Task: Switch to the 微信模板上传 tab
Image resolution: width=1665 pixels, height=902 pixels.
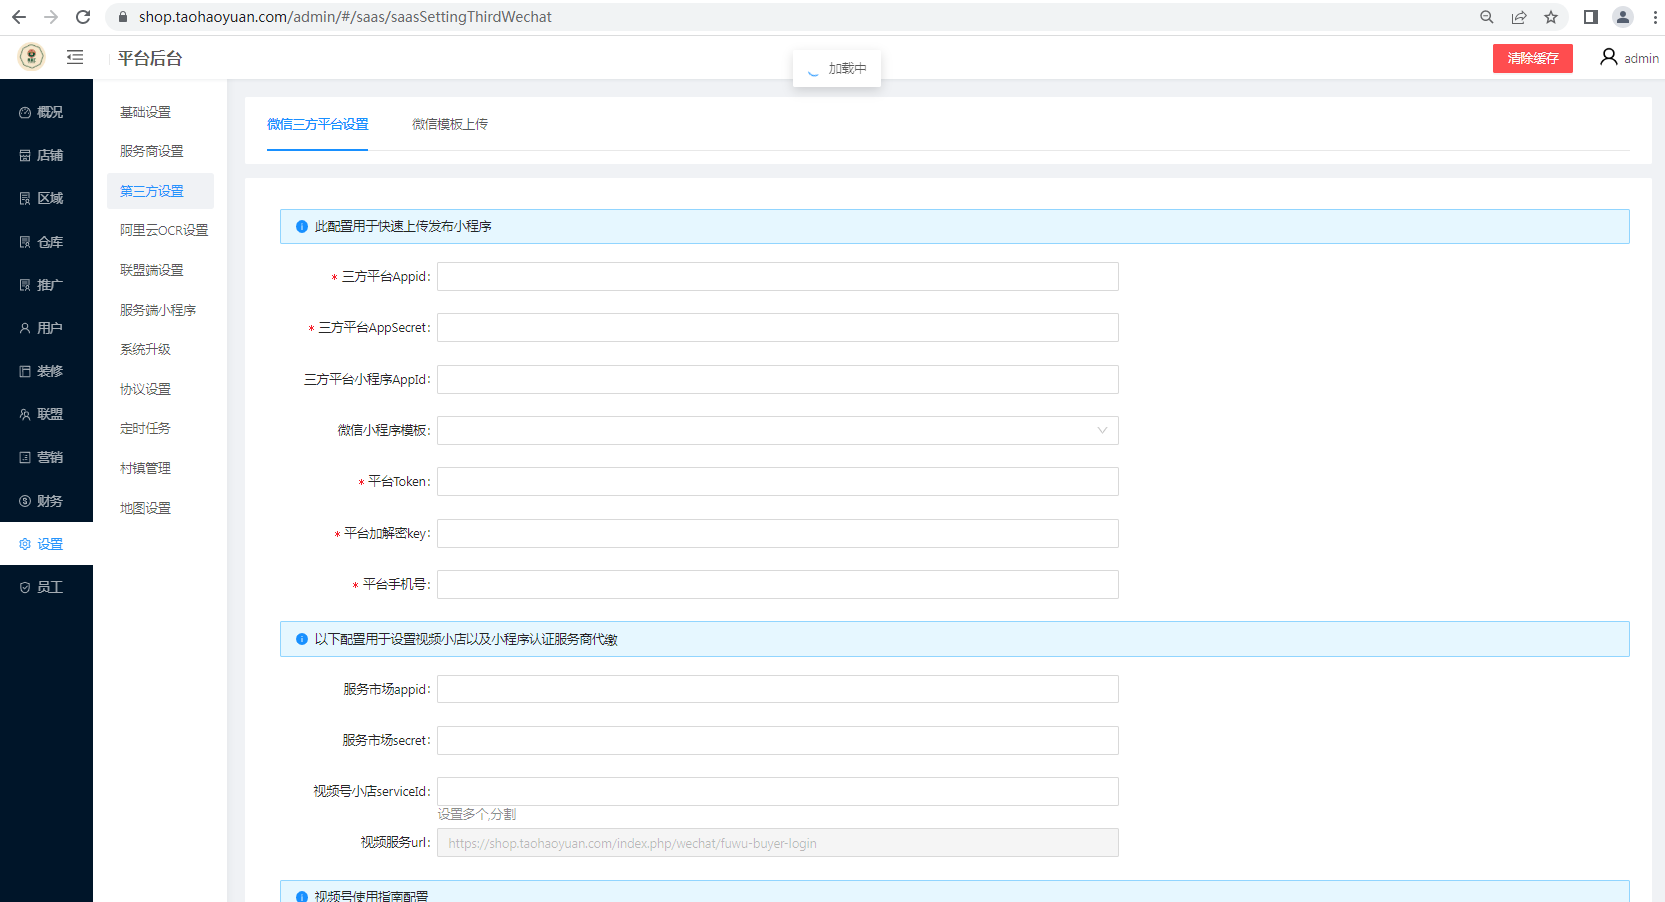Action: point(450,124)
